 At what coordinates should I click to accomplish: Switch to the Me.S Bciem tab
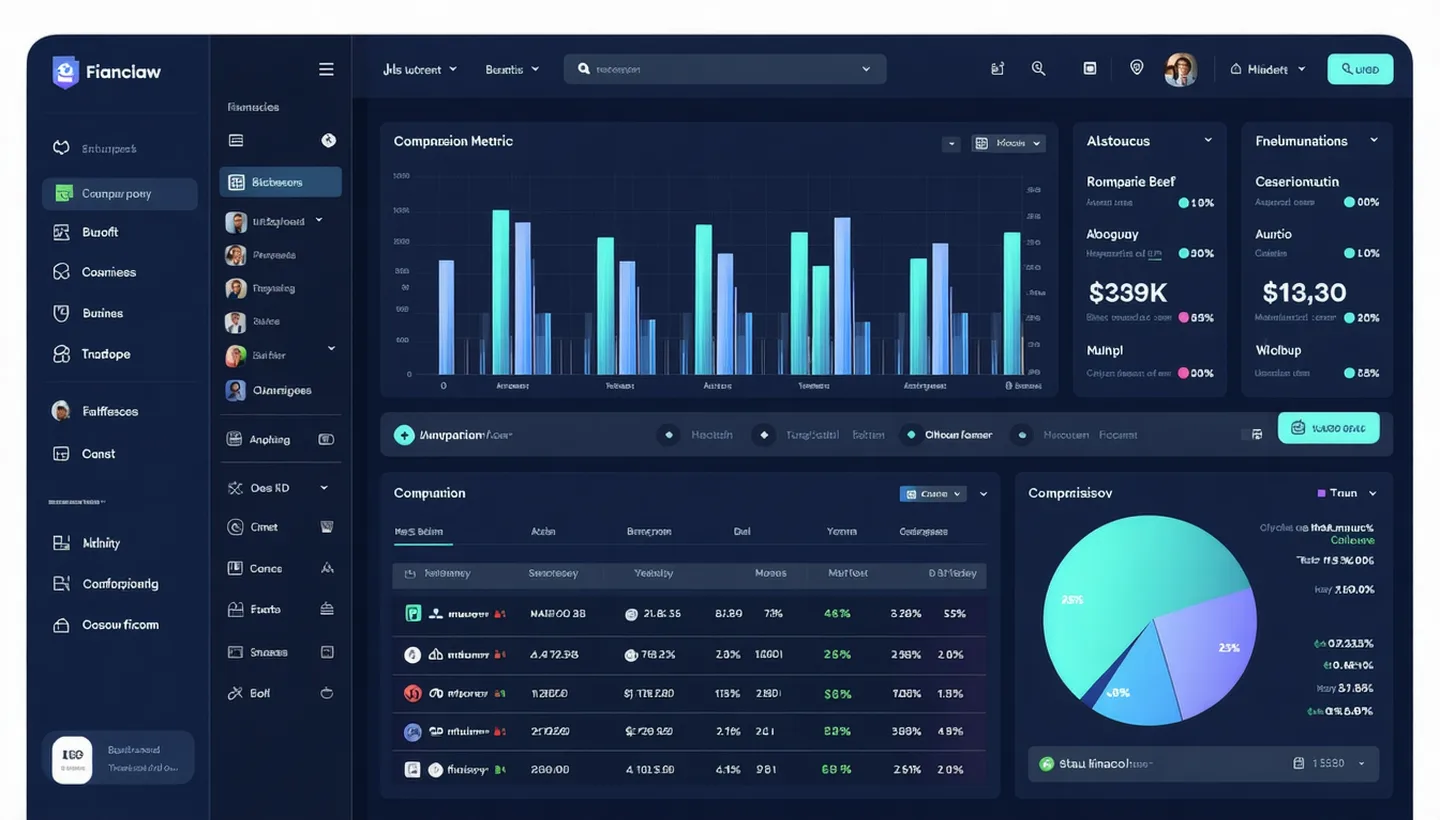tap(419, 532)
